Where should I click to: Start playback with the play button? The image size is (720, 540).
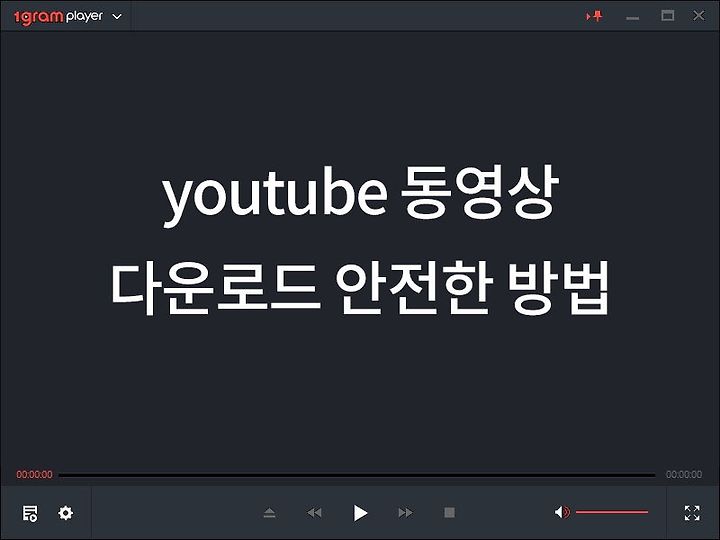pos(360,513)
